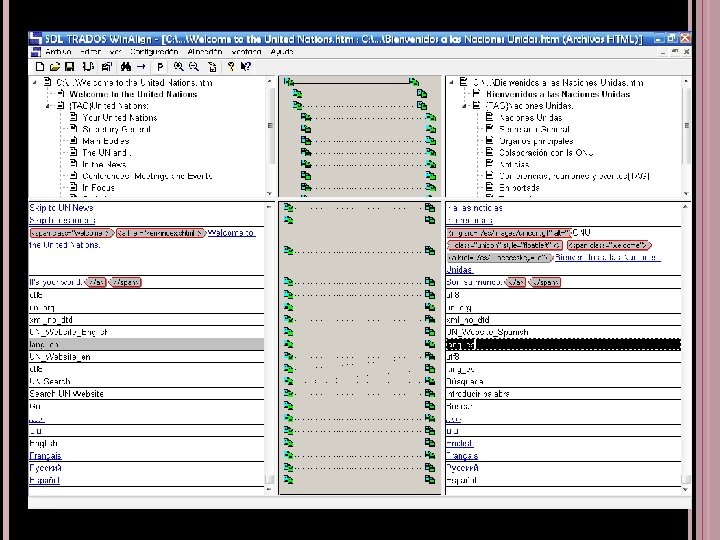Click the yellow question mark help icon
The image size is (720, 540).
pos(231,67)
